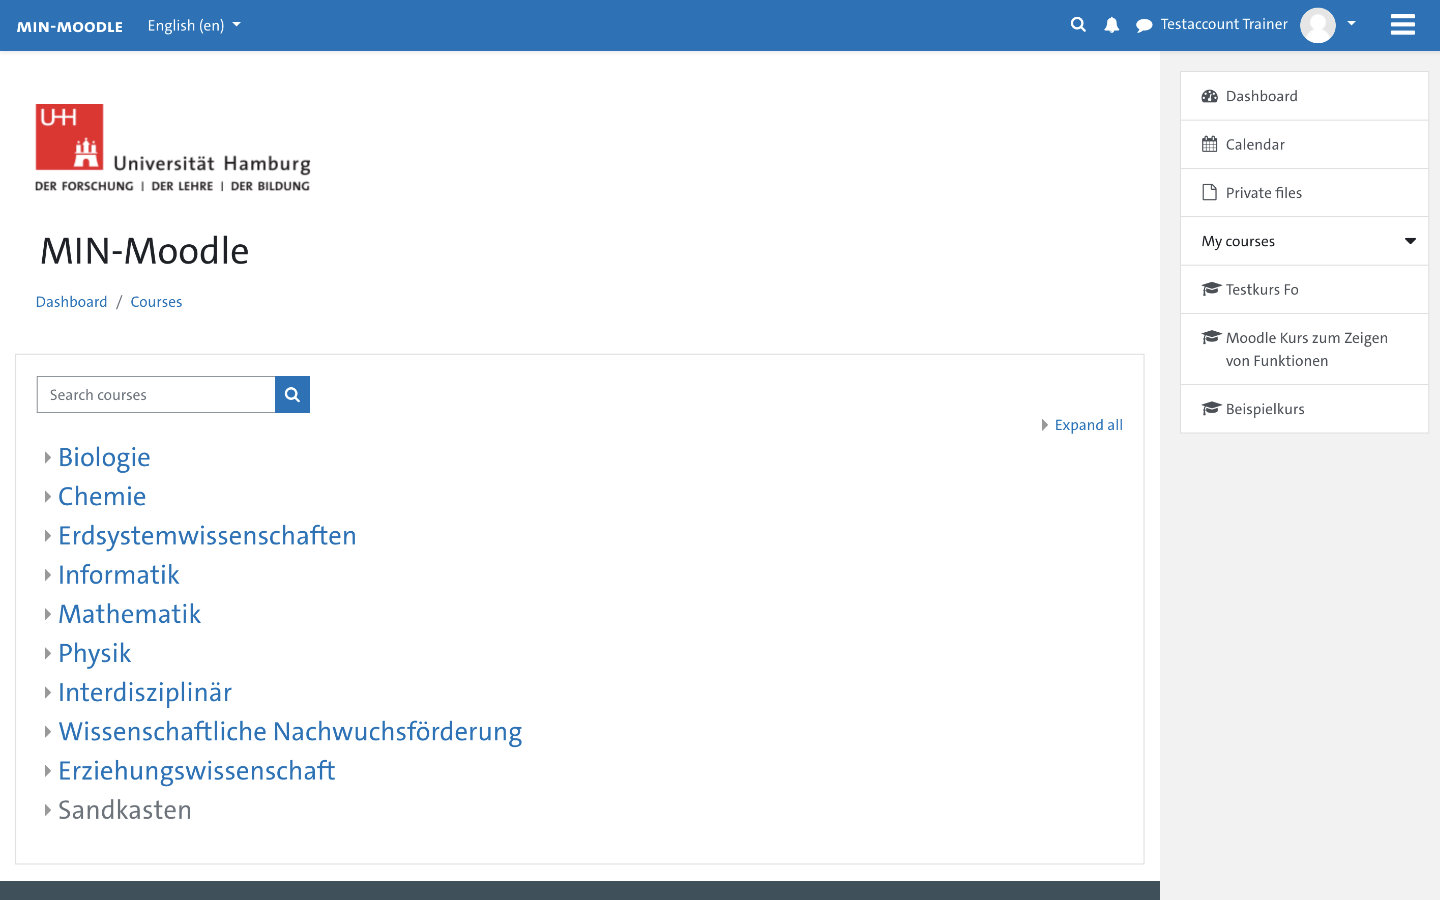Expand the Chemie category arrow

point(47,496)
